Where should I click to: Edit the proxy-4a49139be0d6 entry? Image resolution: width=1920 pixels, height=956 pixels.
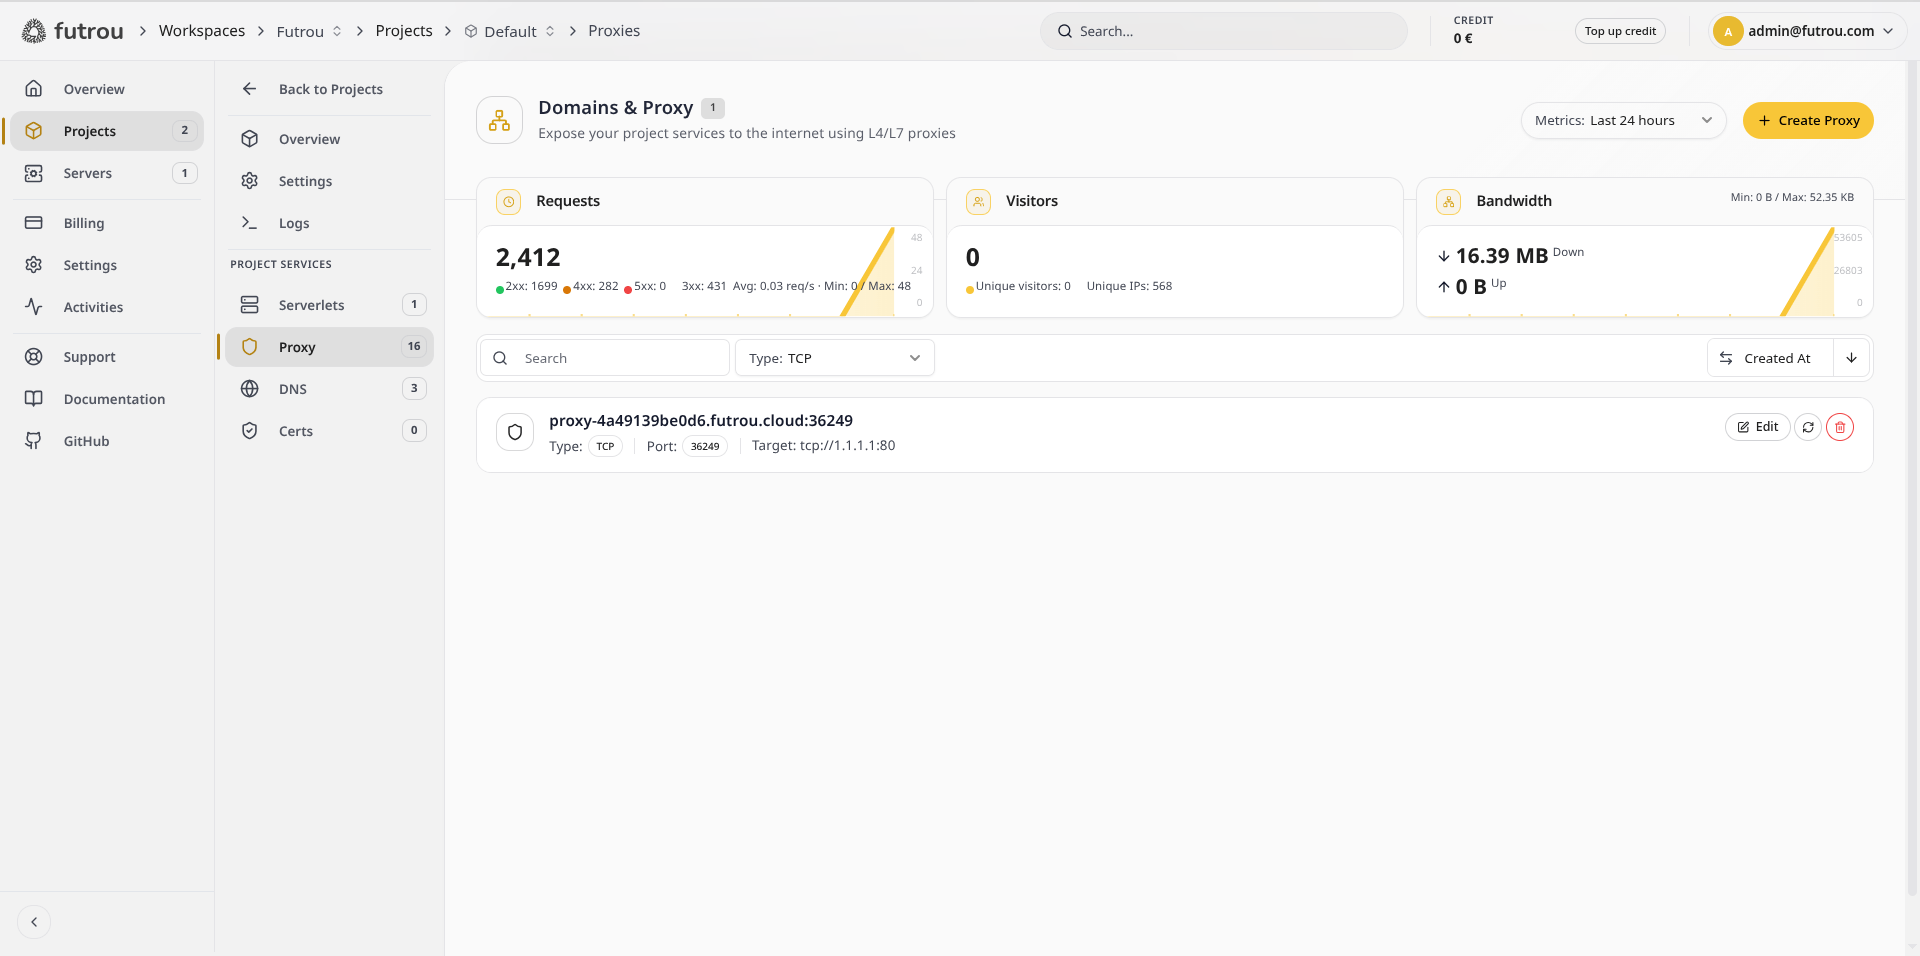click(1757, 427)
